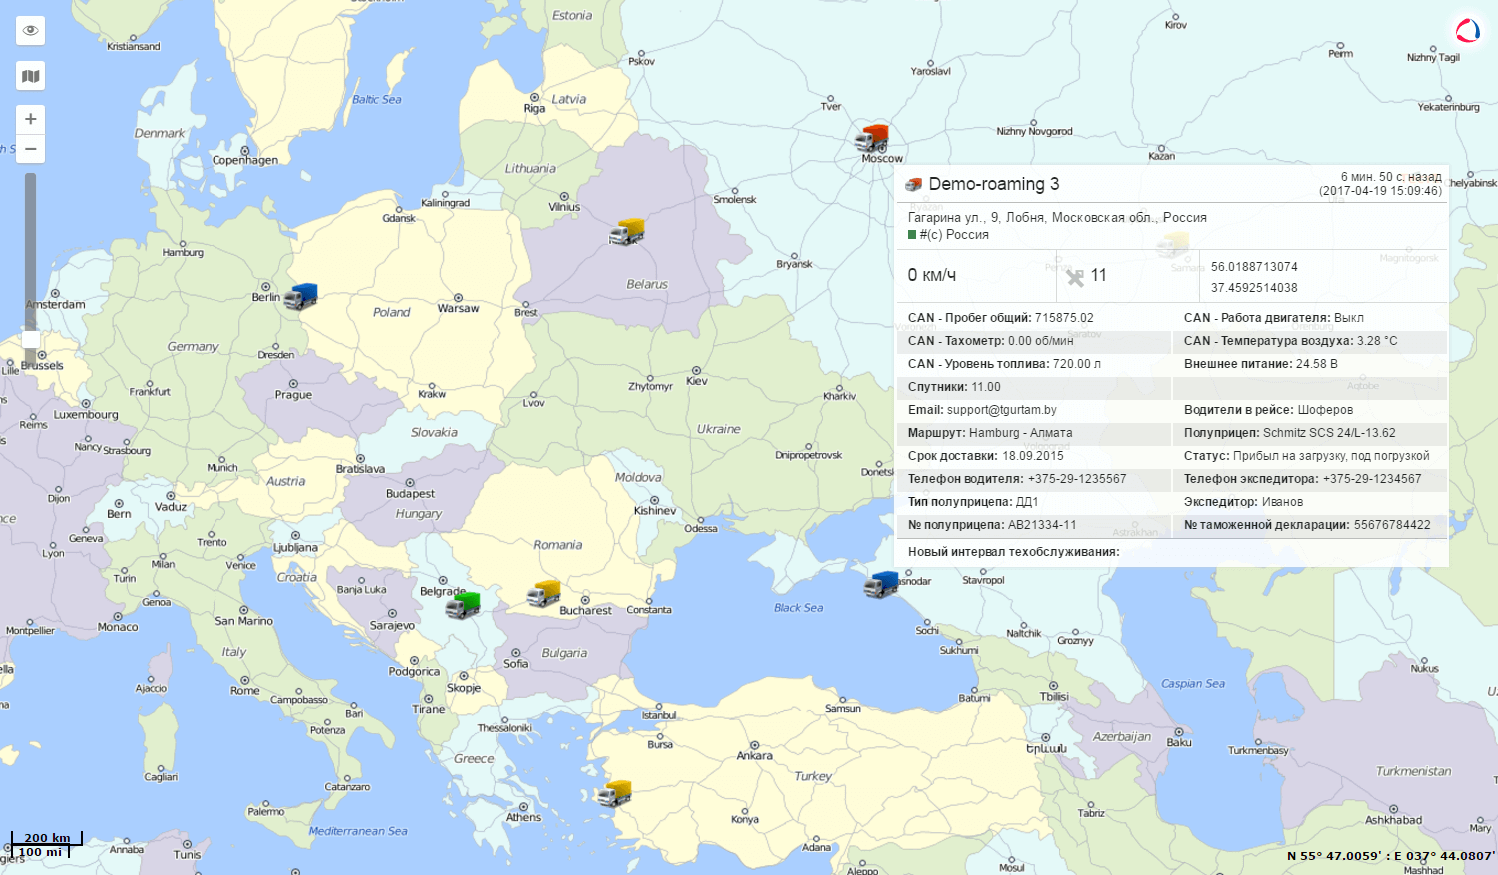Zoom in with the plus button

(31, 119)
